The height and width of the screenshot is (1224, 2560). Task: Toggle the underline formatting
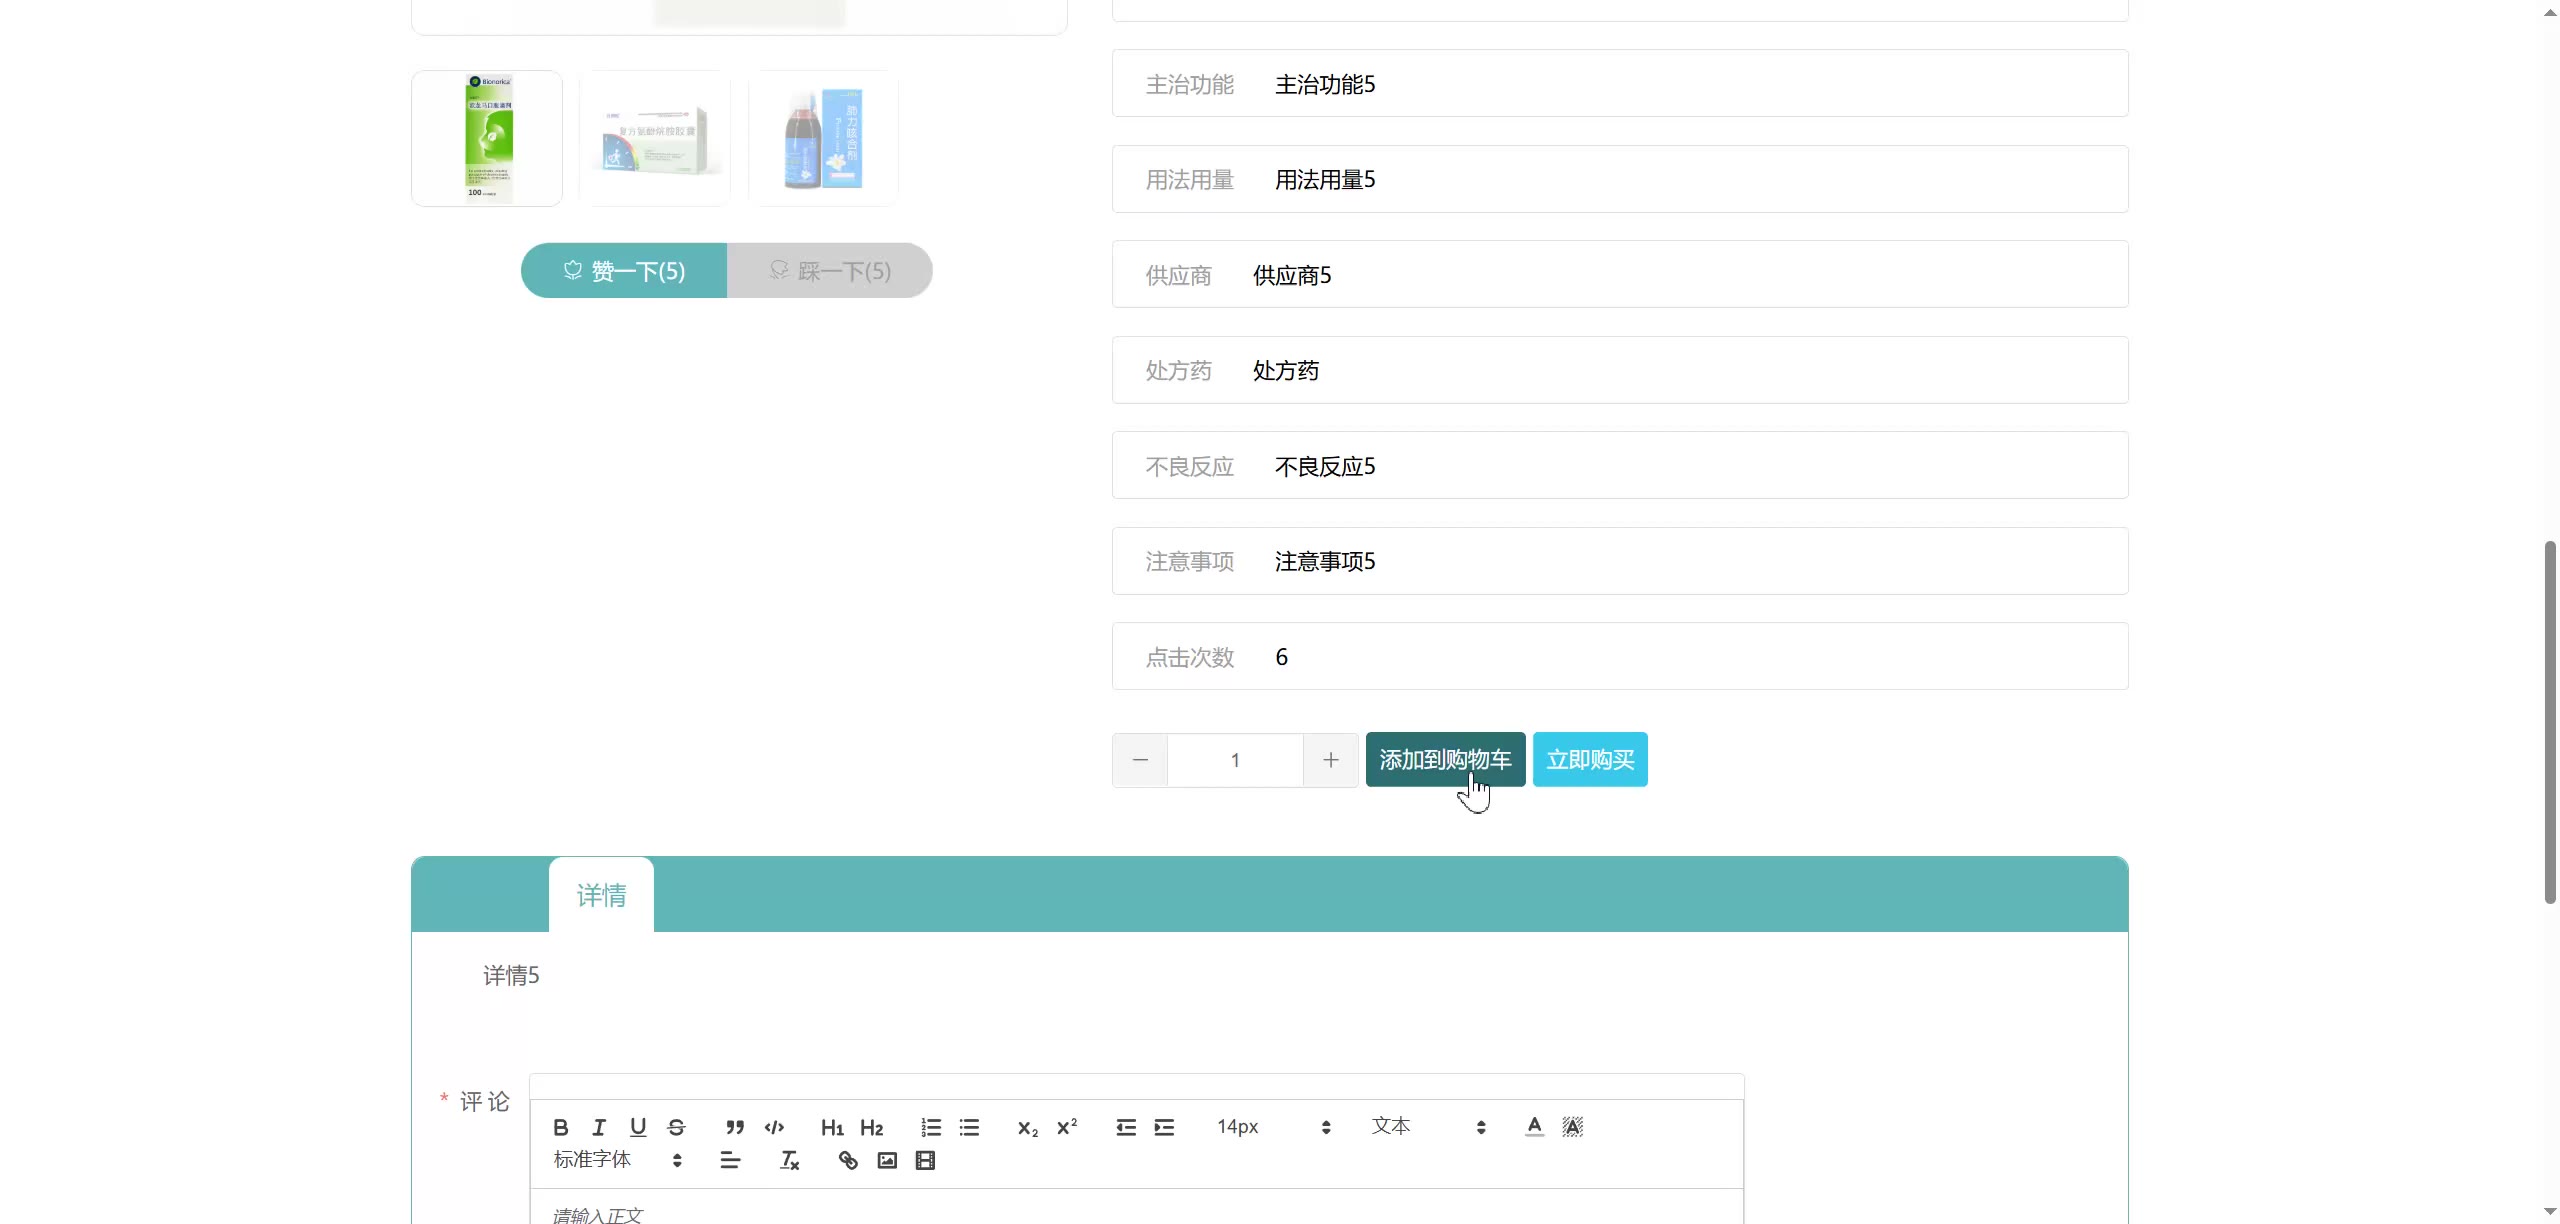tap(638, 1127)
